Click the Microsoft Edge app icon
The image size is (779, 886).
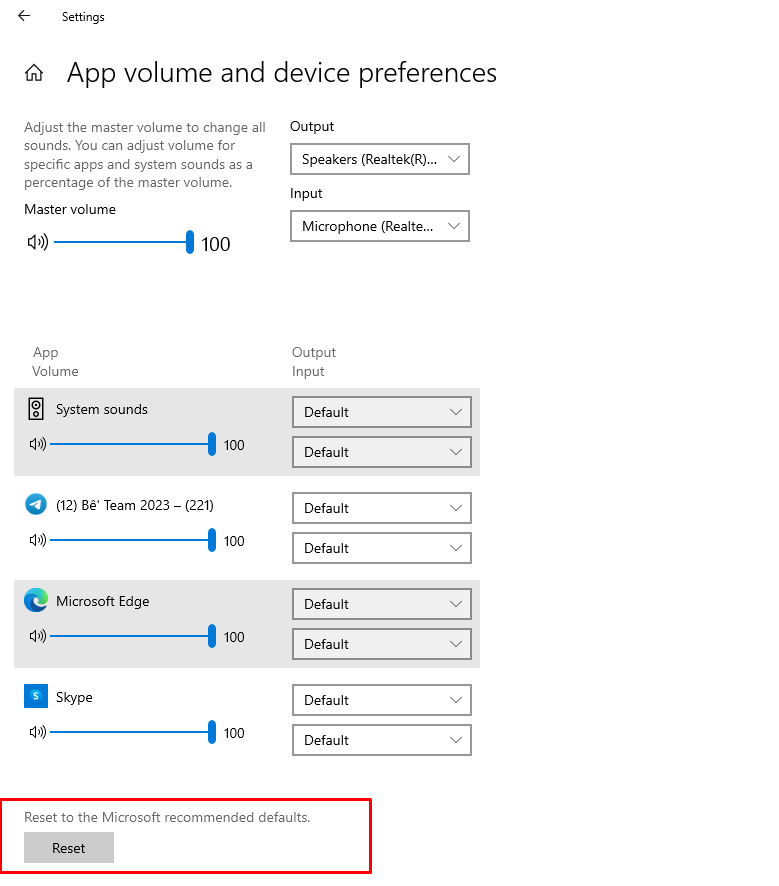(x=36, y=600)
